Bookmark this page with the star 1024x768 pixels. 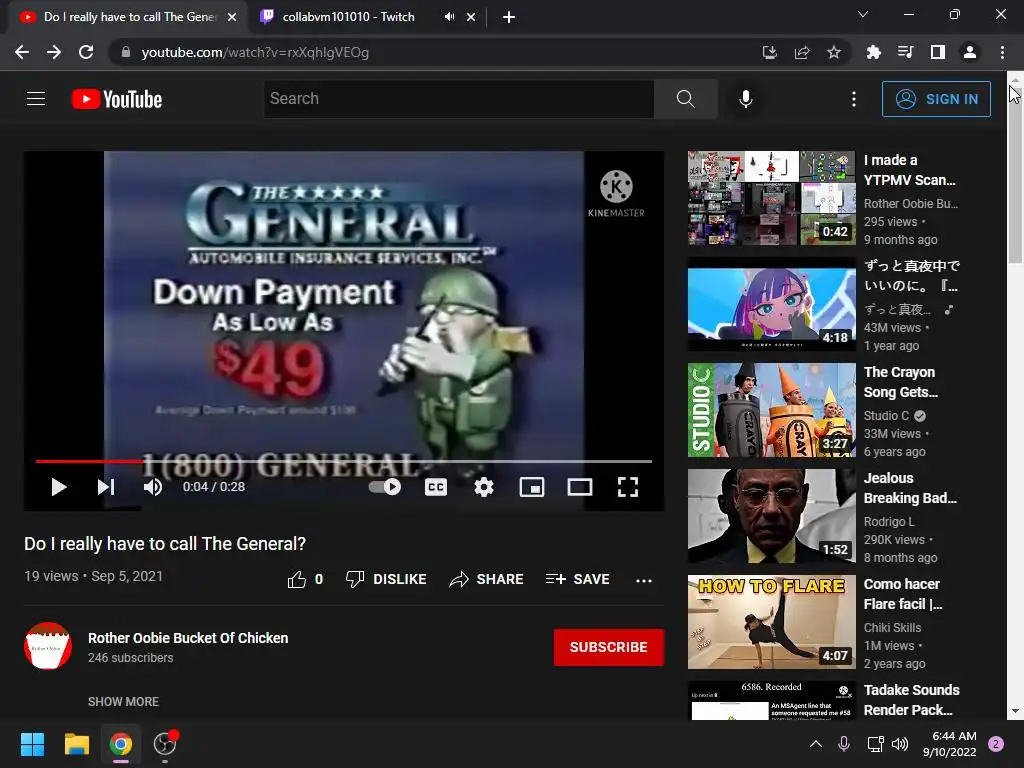click(833, 52)
